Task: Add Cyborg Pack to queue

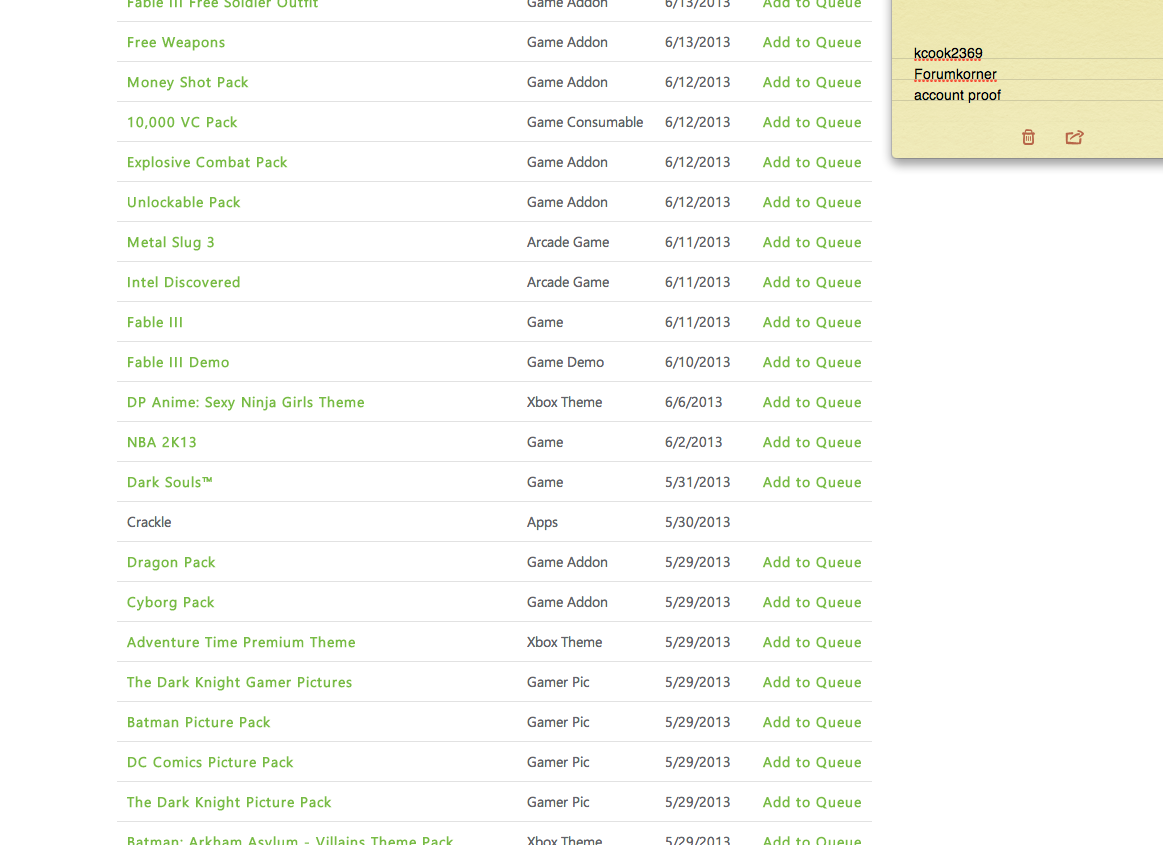Action: [x=812, y=603]
